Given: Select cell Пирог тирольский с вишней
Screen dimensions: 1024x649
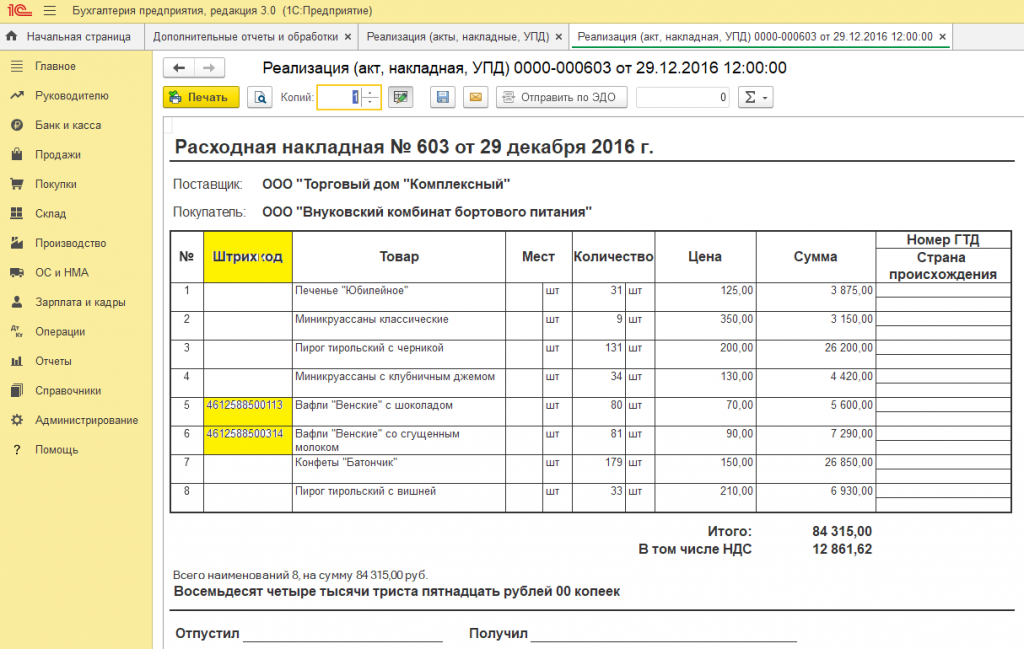Looking at the screenshot, I should 398,498.
